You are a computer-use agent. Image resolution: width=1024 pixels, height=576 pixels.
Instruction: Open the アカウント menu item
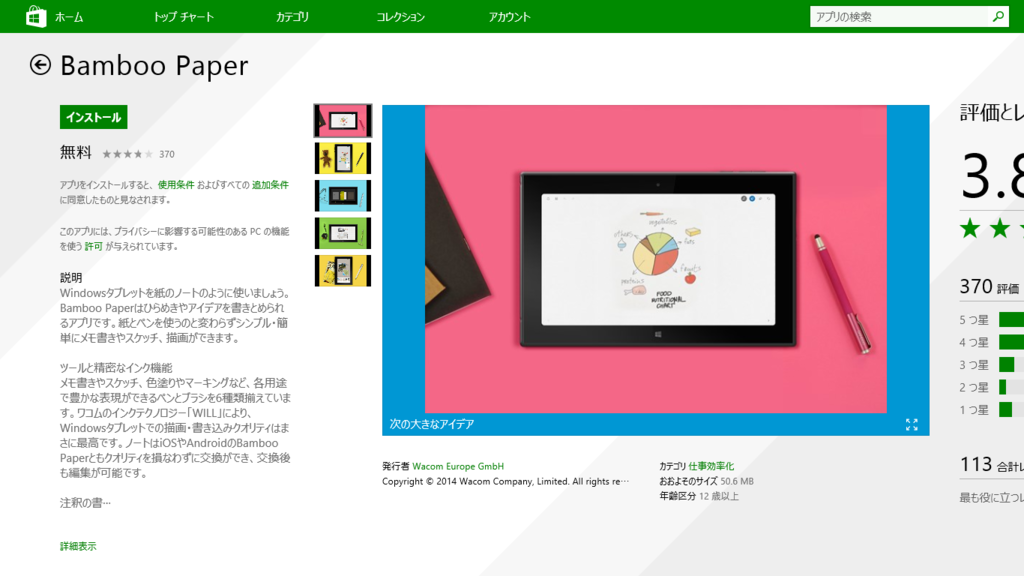tap(509, 17)
